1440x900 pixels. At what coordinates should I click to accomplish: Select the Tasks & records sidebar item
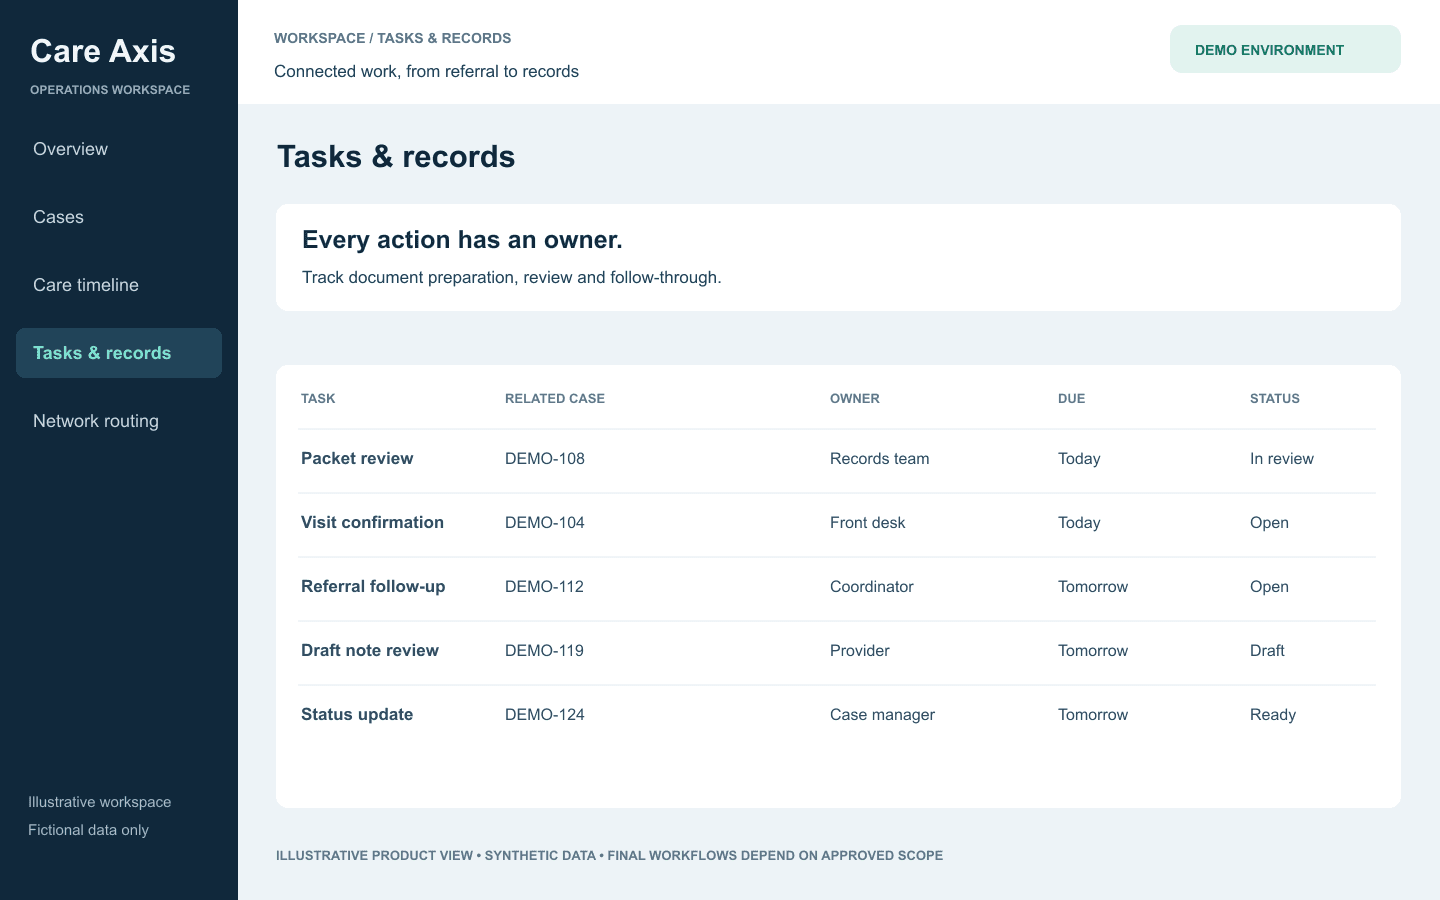pos(119,353)
